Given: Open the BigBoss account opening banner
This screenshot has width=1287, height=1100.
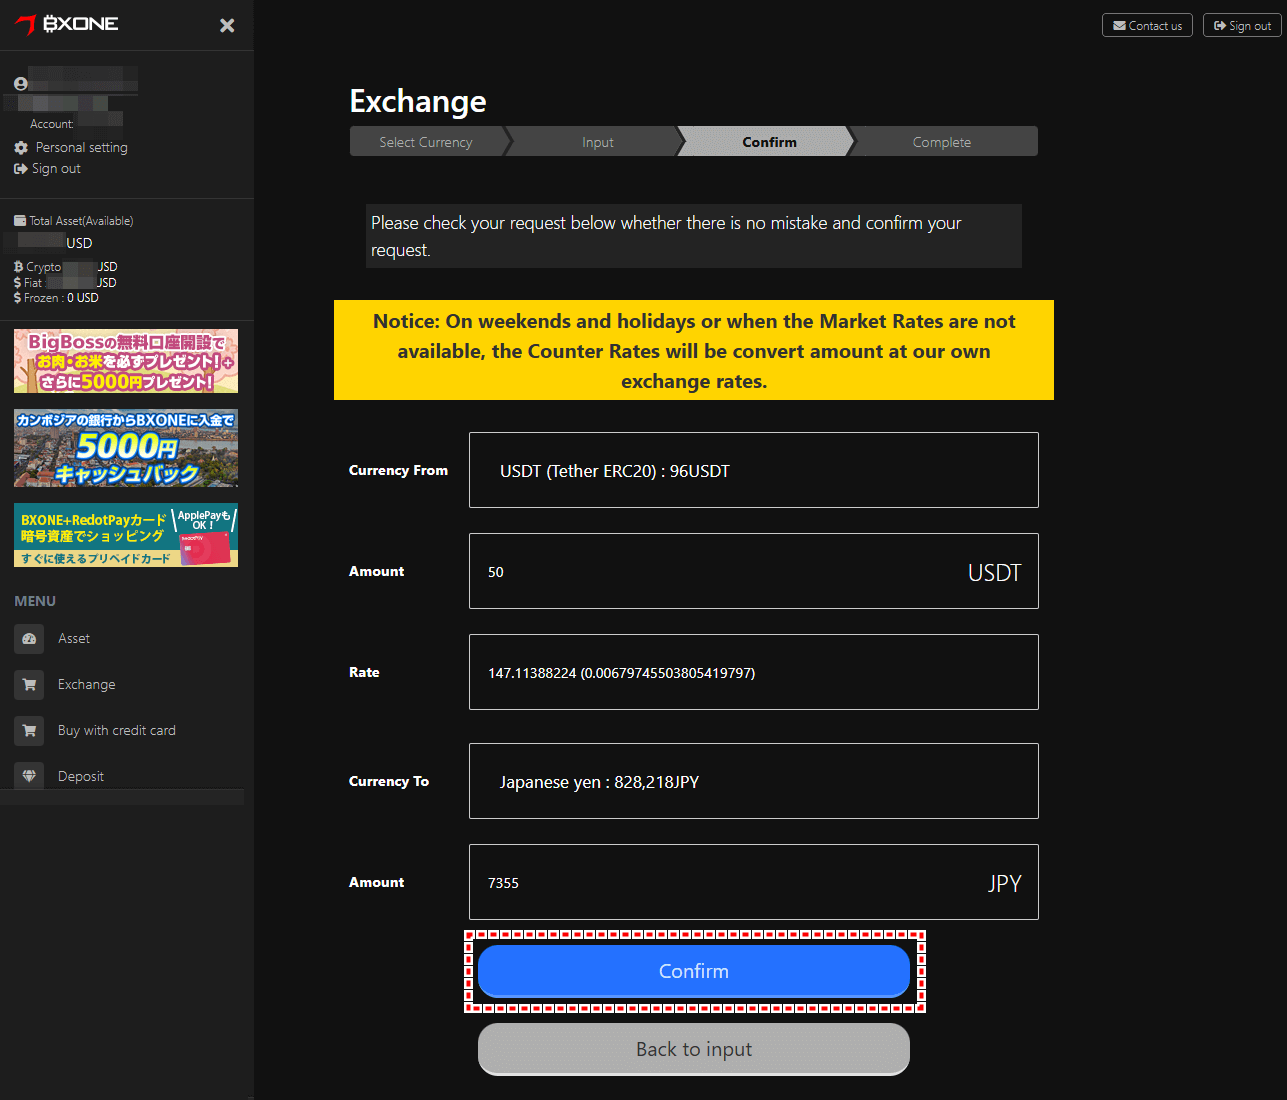Looking at the screenshot, I should click(126, 361).
